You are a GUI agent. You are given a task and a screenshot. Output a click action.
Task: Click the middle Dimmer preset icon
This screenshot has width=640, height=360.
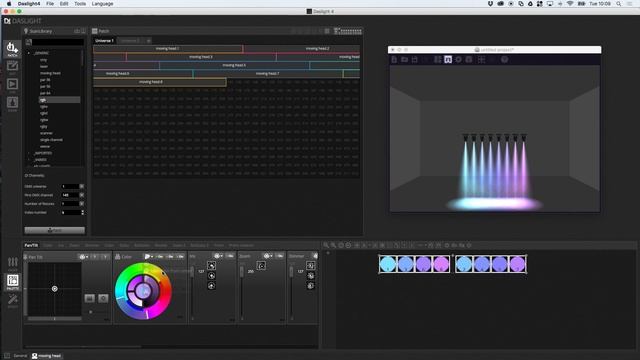pos(311,276)
